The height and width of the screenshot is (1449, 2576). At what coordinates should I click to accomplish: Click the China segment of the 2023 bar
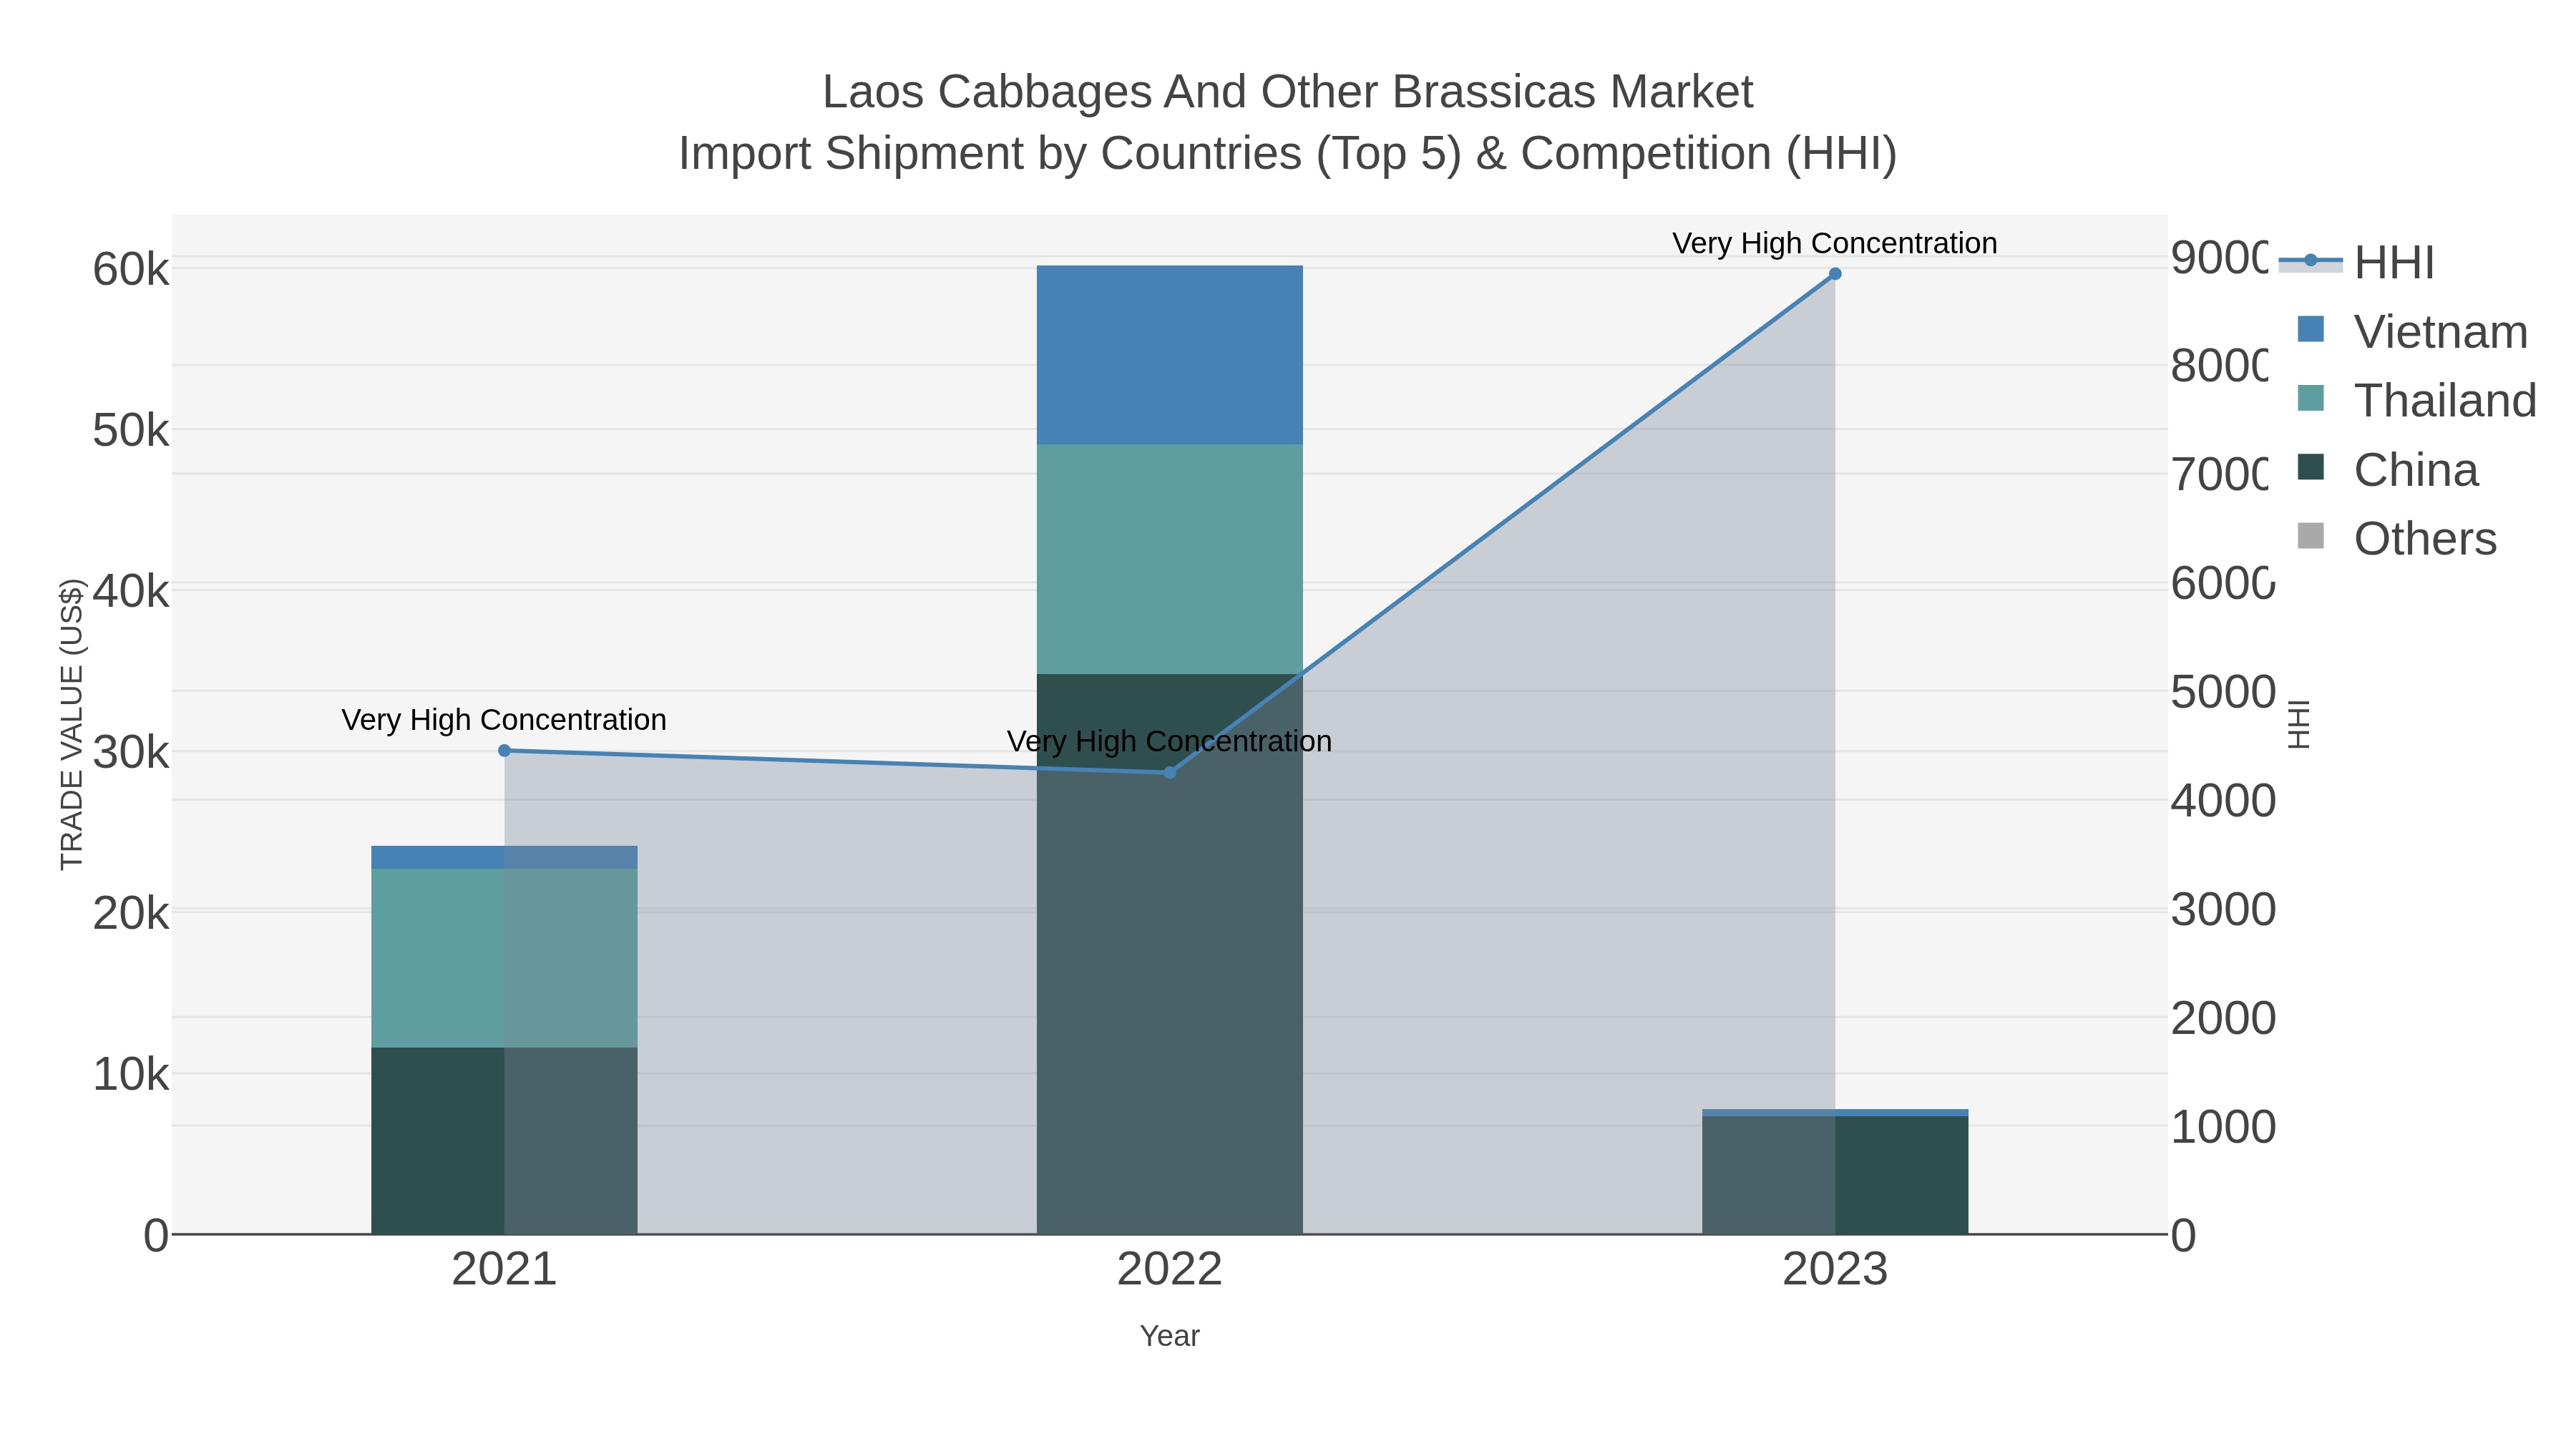pos(1835,1175)
